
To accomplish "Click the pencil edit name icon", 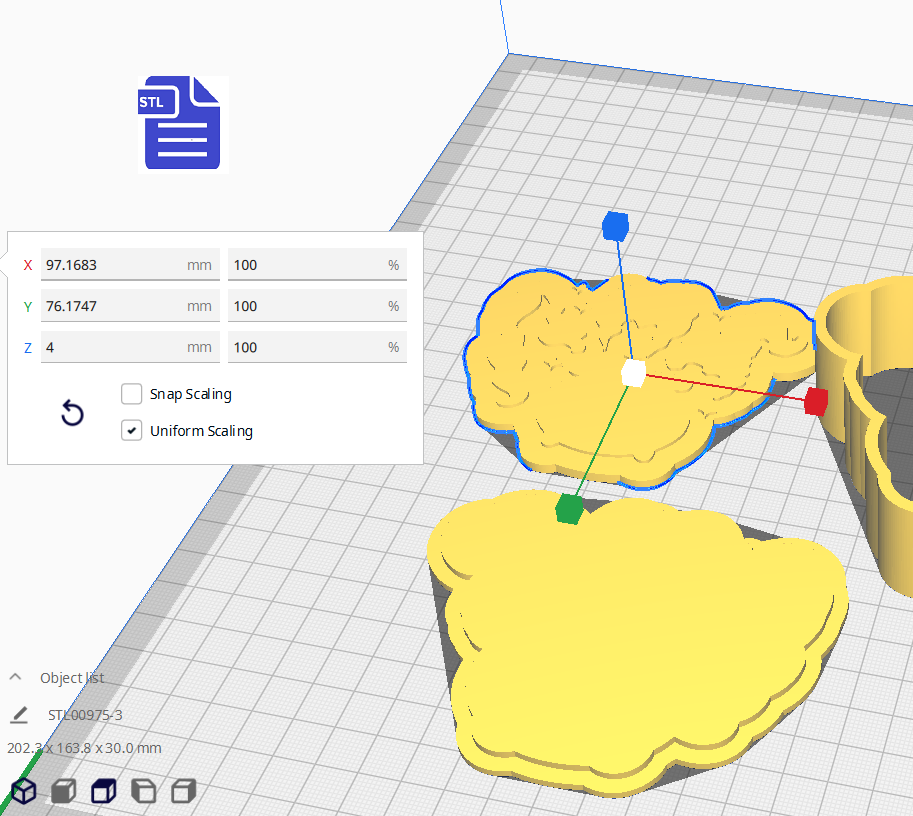I will tap(19, 715).
